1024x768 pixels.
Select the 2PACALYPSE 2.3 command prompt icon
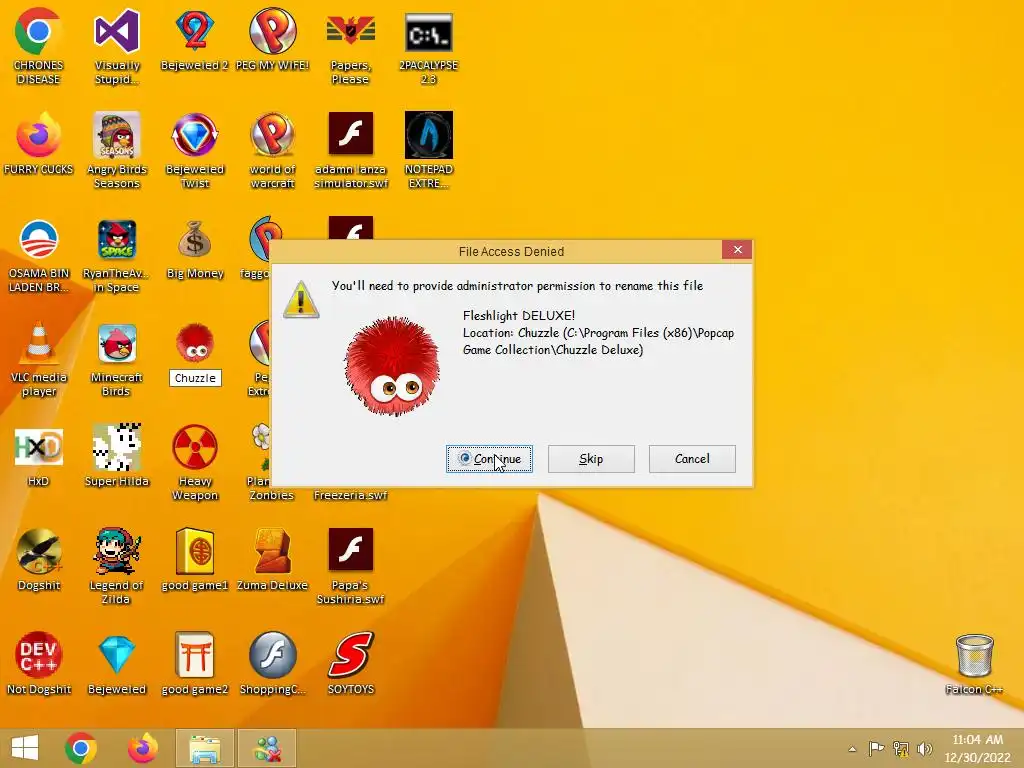[x=428, y=31]
